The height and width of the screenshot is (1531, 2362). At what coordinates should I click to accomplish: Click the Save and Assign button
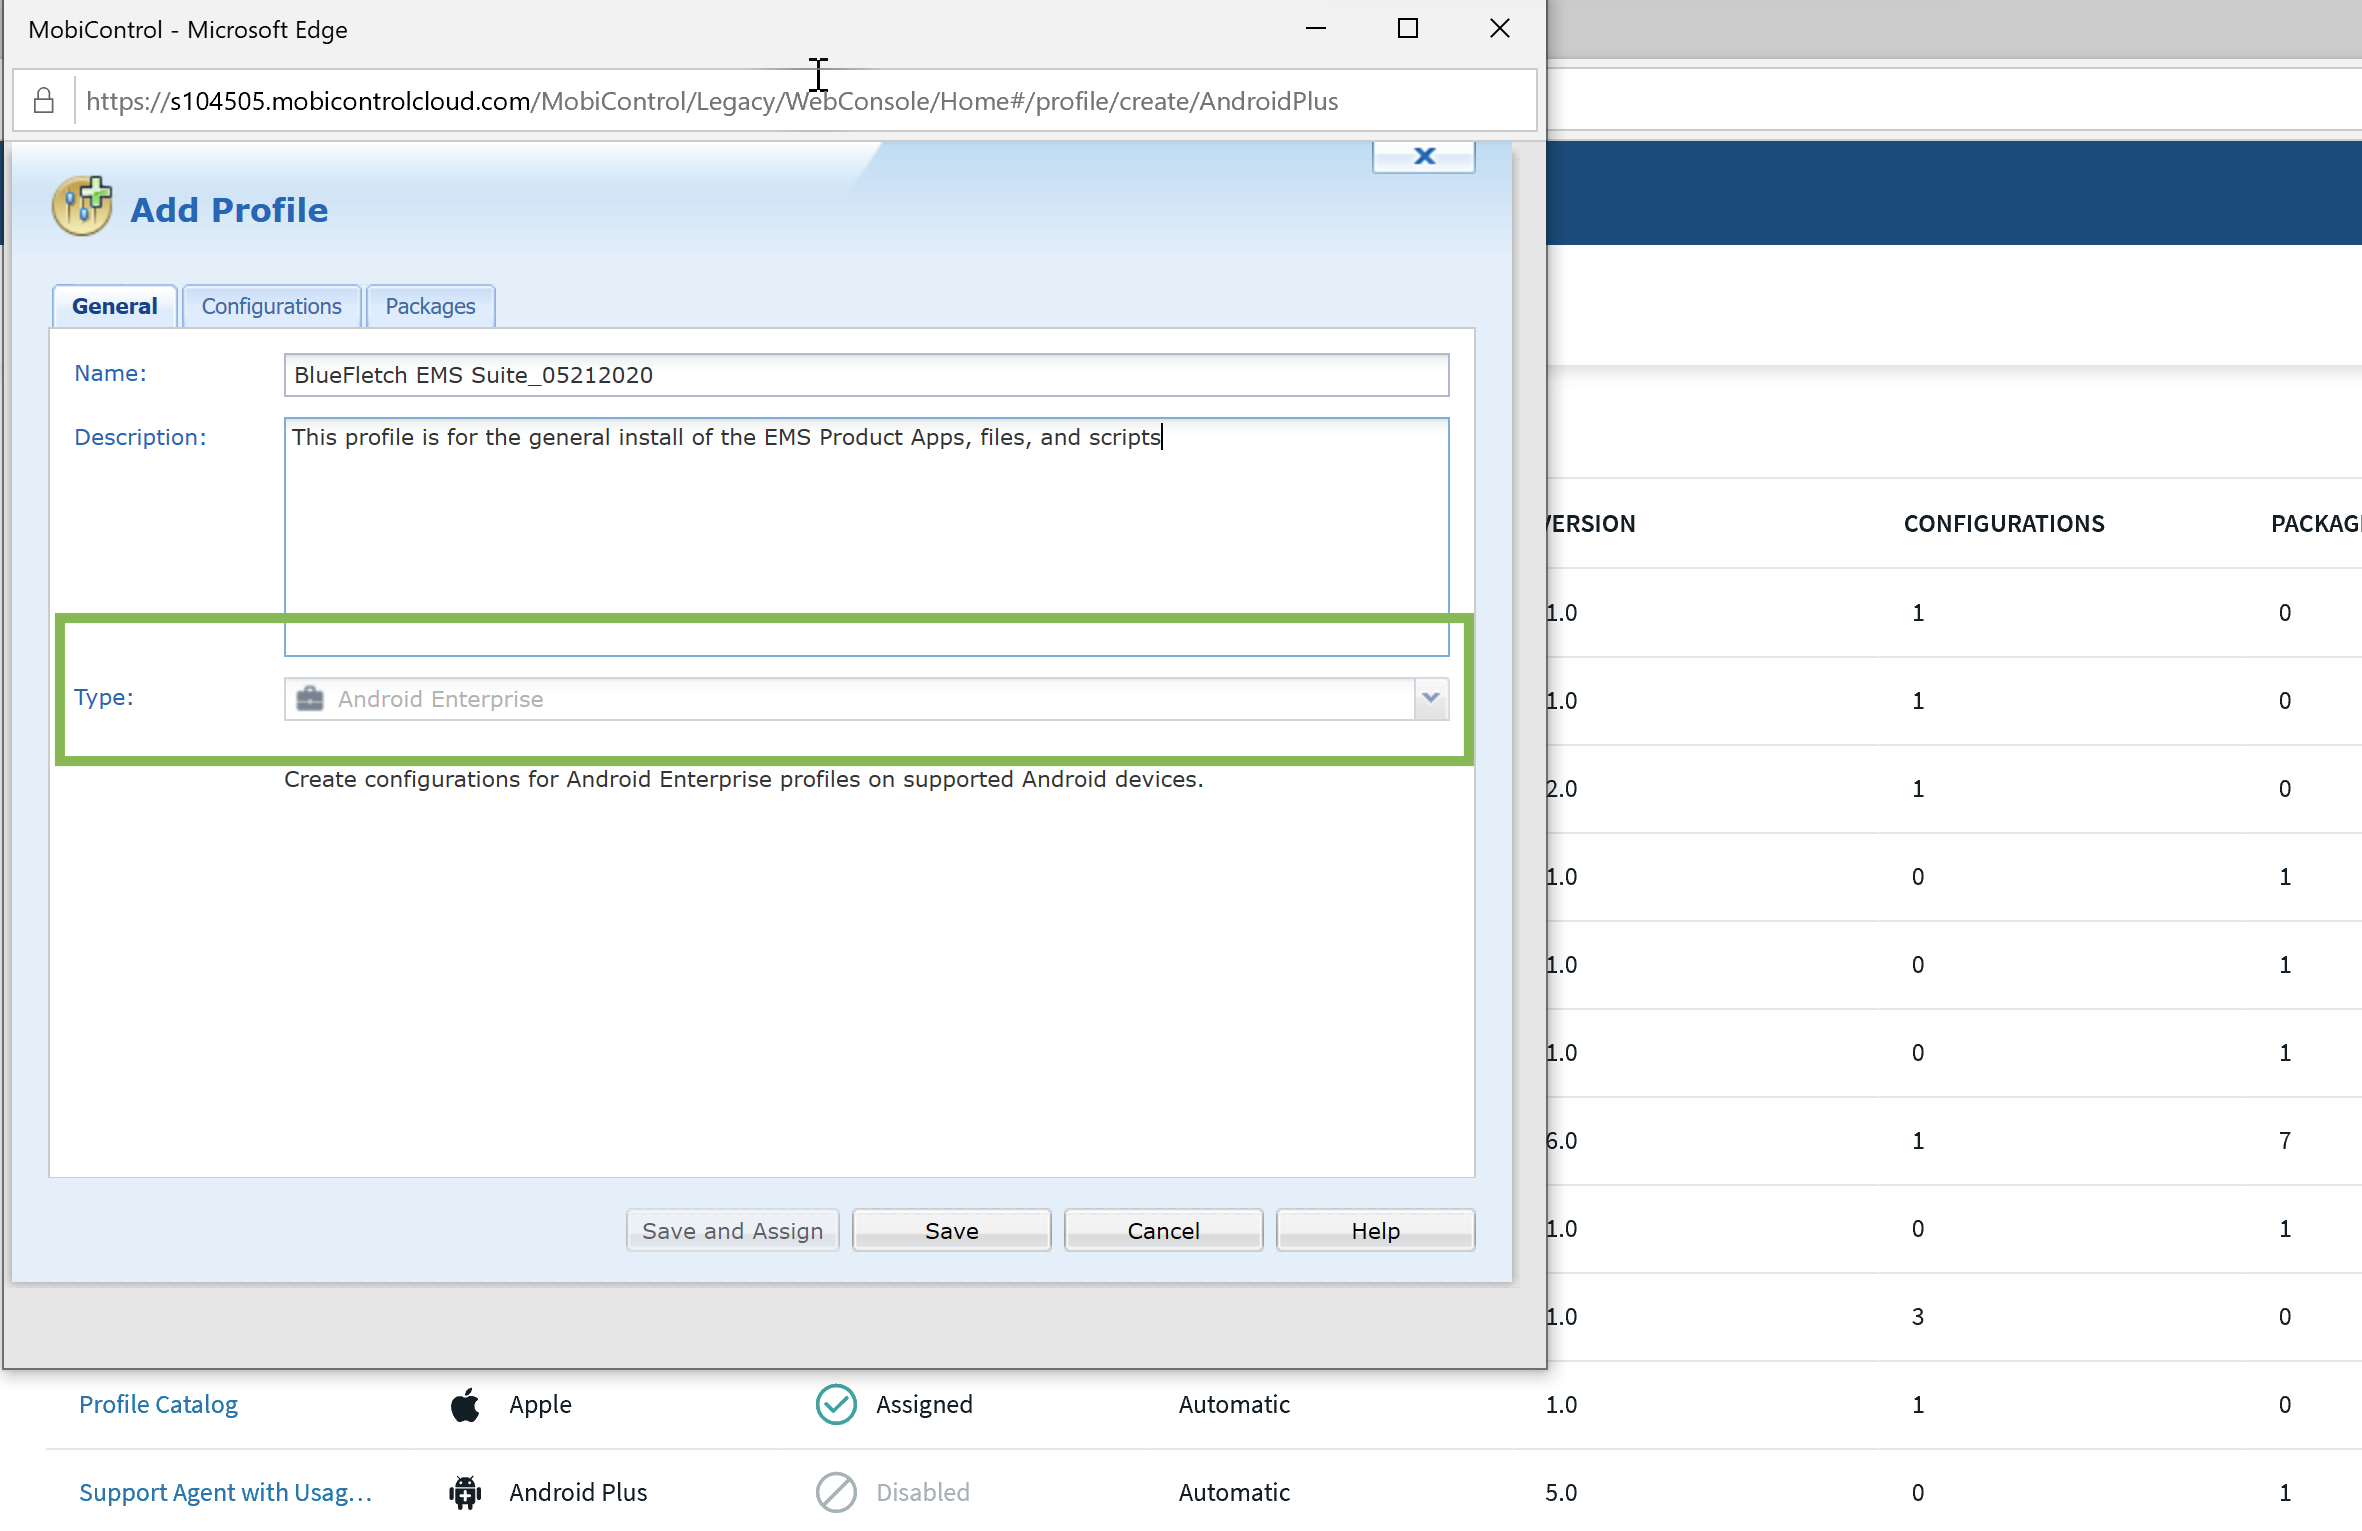(x=733, y=1230)
